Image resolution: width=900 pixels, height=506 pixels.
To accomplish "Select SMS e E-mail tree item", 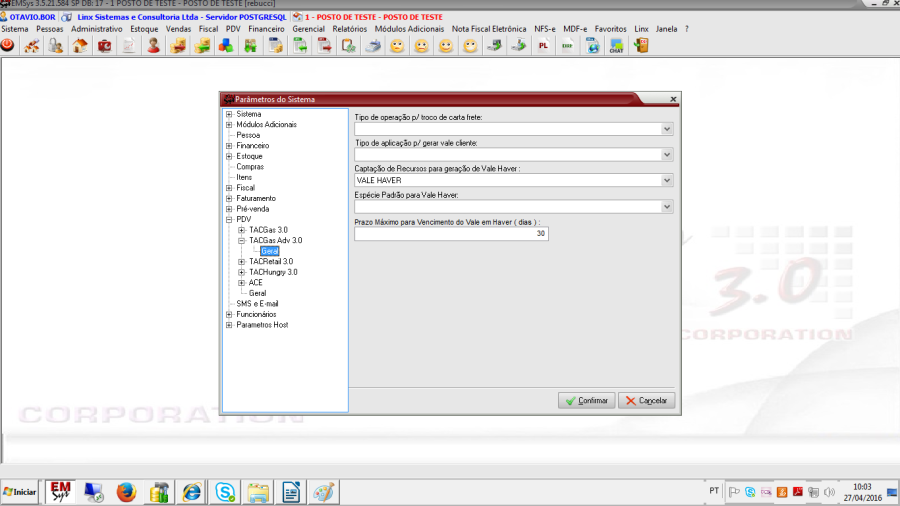I will (x=257, y=304).
